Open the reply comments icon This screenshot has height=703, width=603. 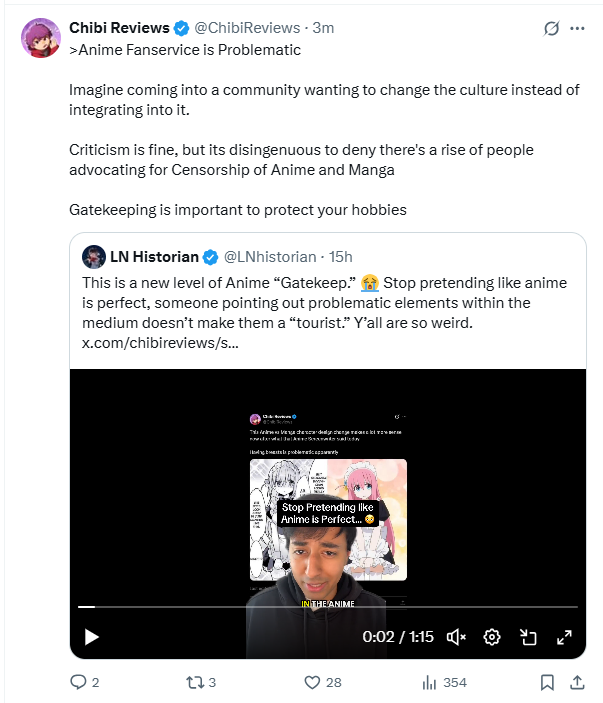click(78, 682)
